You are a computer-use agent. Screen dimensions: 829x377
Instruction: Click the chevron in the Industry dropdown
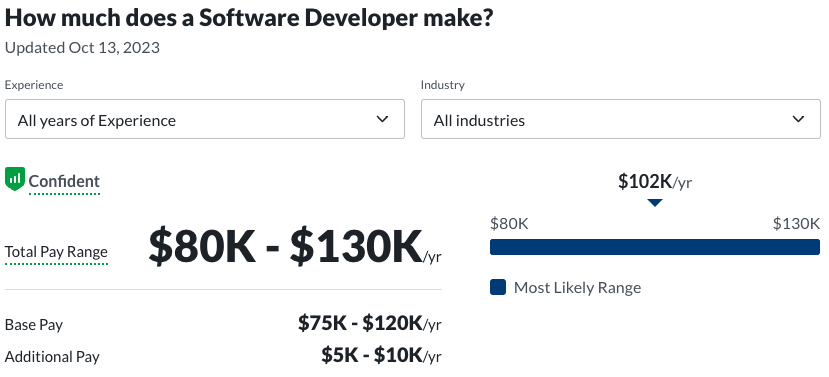(x=798, y=119)
